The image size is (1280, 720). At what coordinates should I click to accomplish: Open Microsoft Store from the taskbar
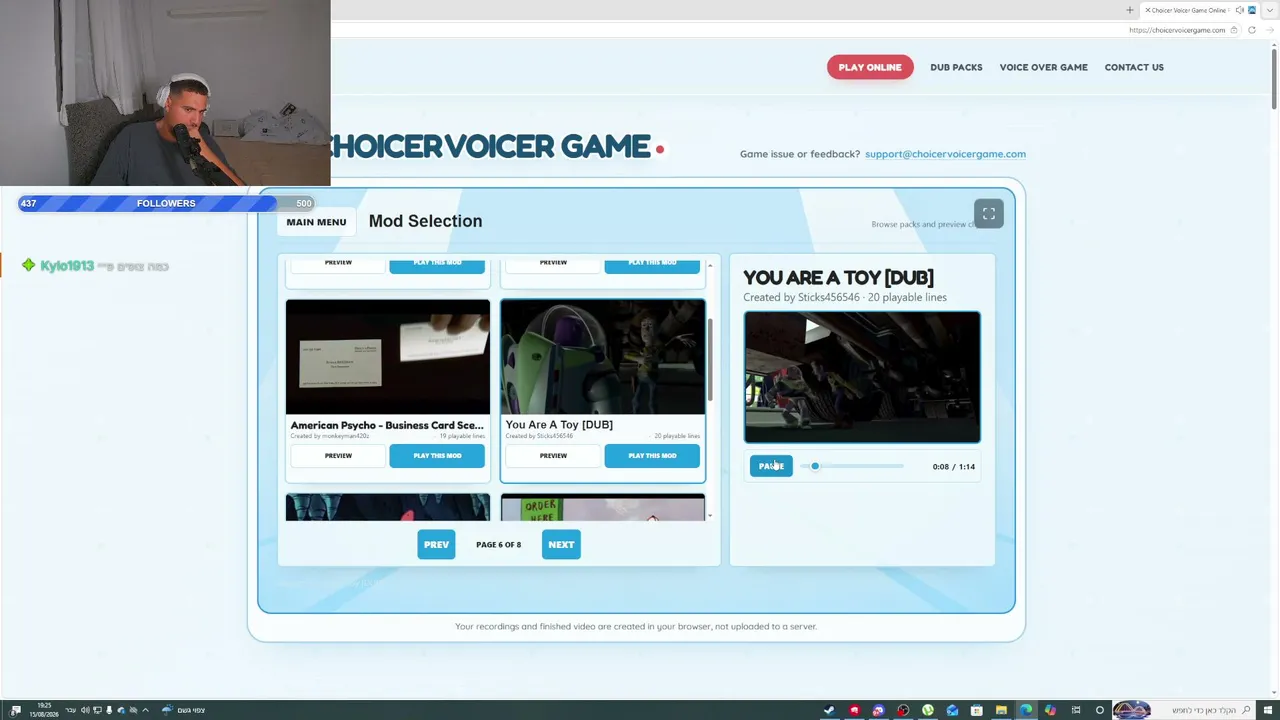coord(977,710)
